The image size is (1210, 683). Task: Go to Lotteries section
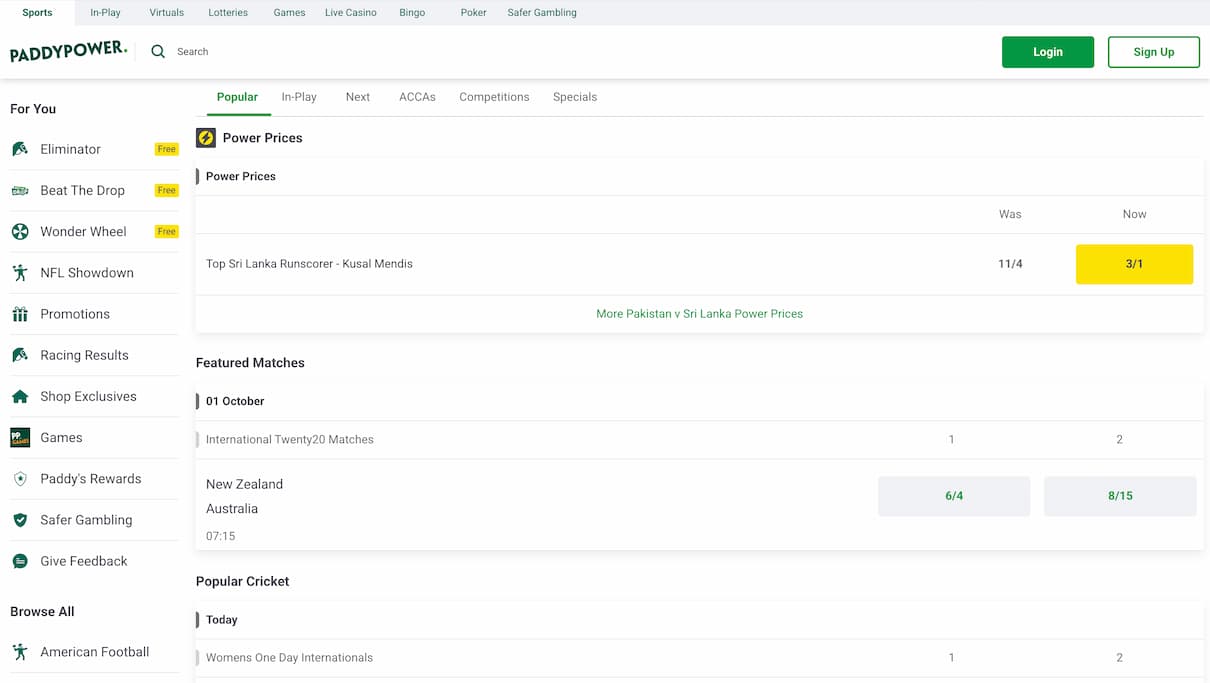pyautogui.click(x=228, y=13)
